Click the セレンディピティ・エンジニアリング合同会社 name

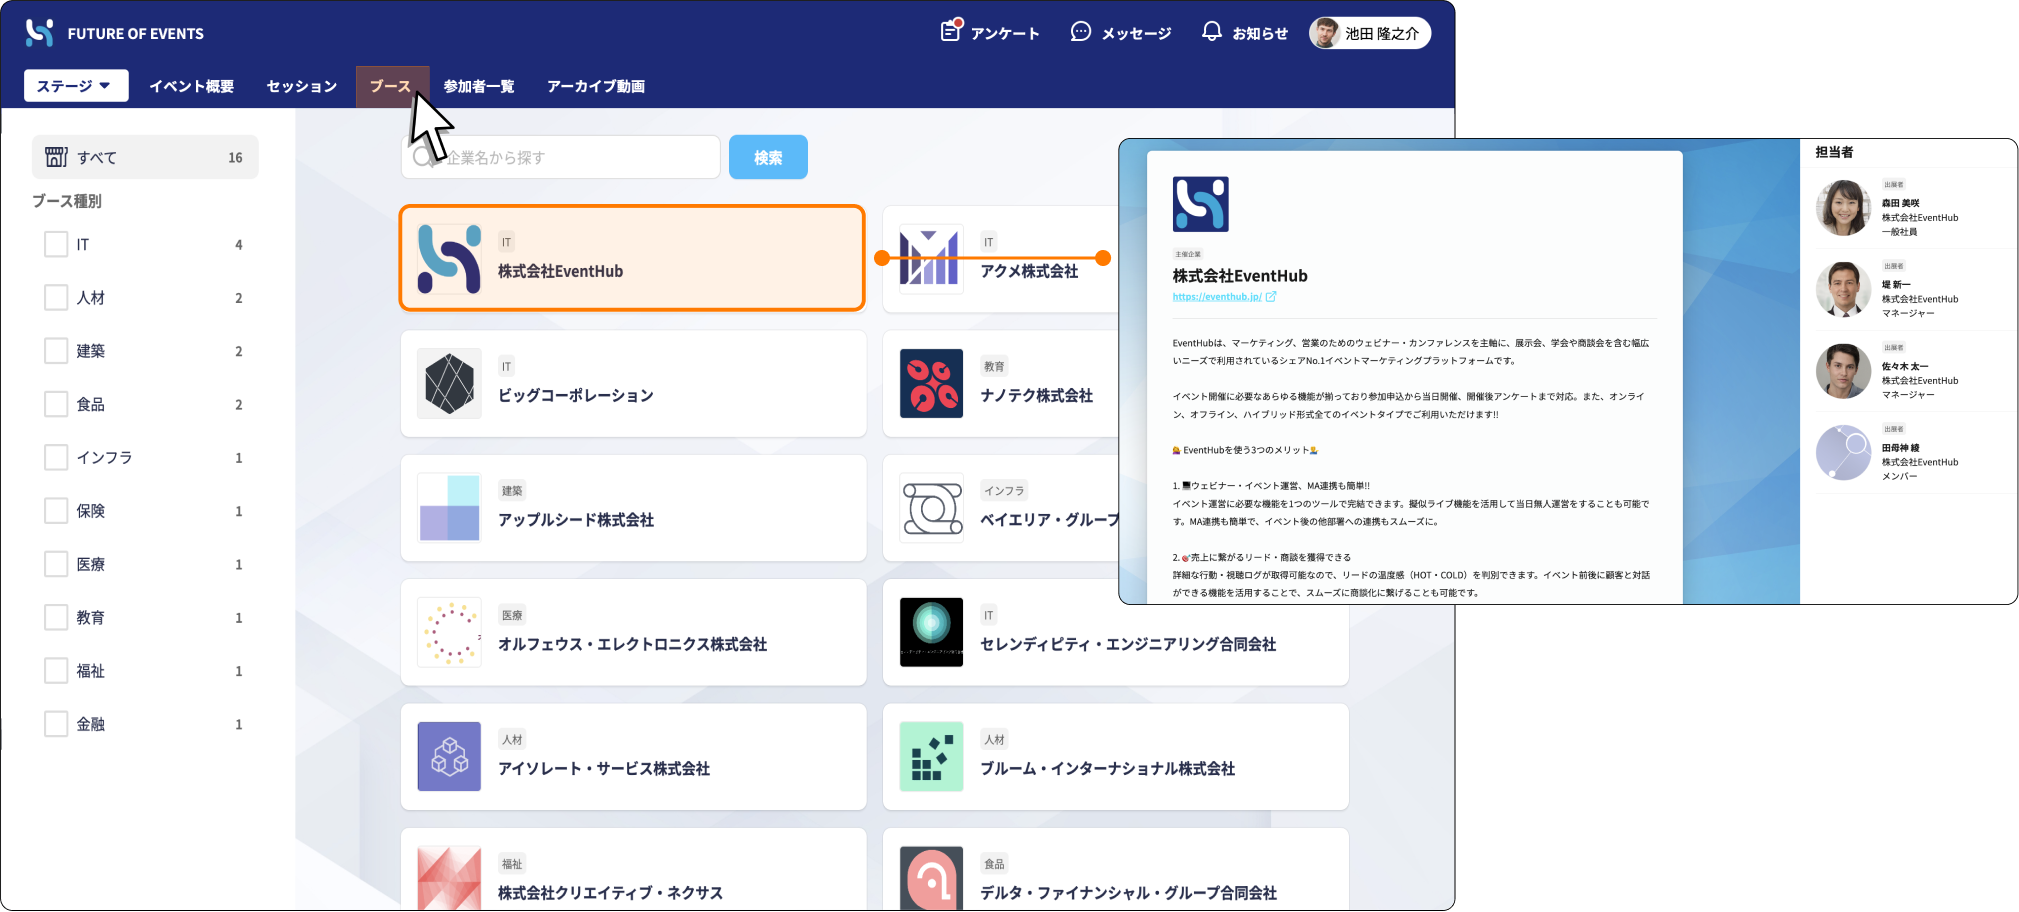pos(1128,644)
